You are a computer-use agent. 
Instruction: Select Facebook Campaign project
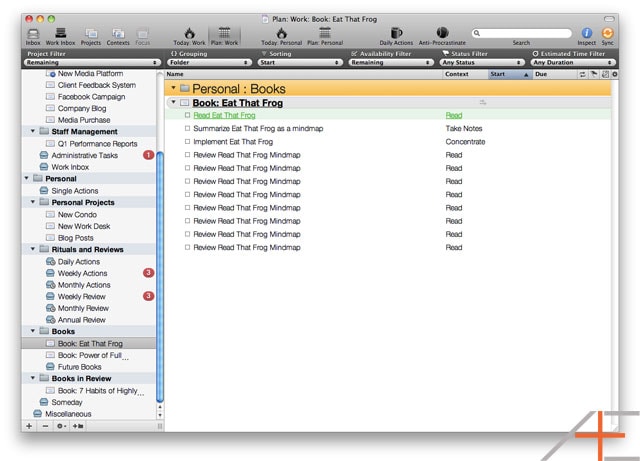[91, 97]
